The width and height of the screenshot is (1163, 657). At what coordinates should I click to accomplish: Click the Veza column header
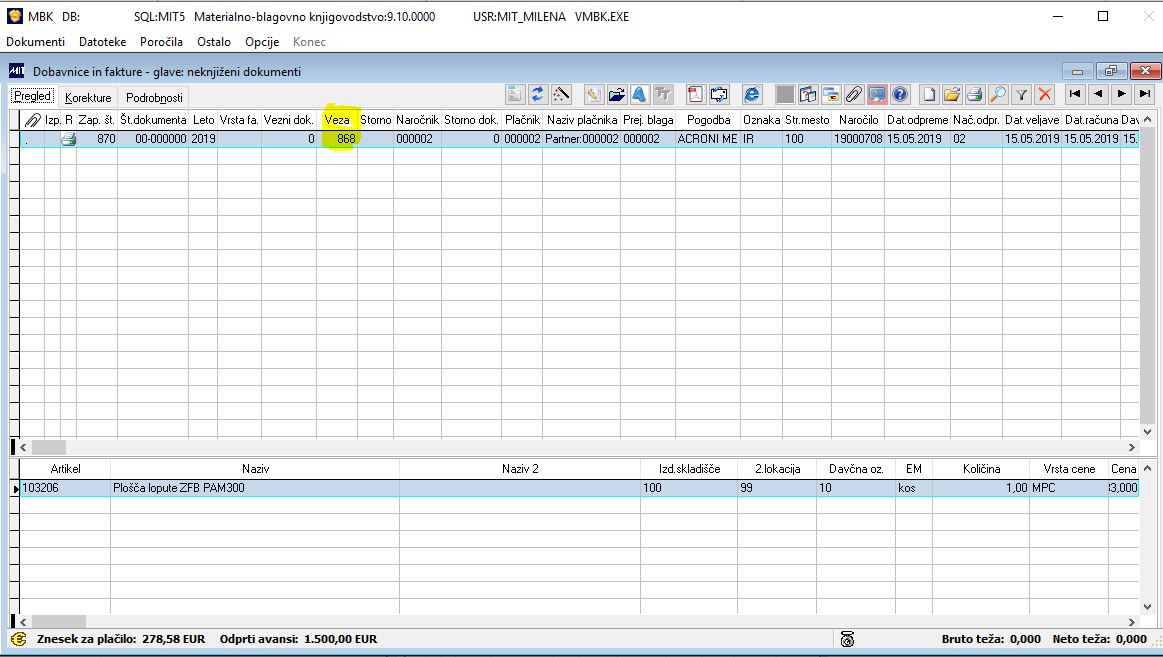pyautogui.click(x=337, y=119)
